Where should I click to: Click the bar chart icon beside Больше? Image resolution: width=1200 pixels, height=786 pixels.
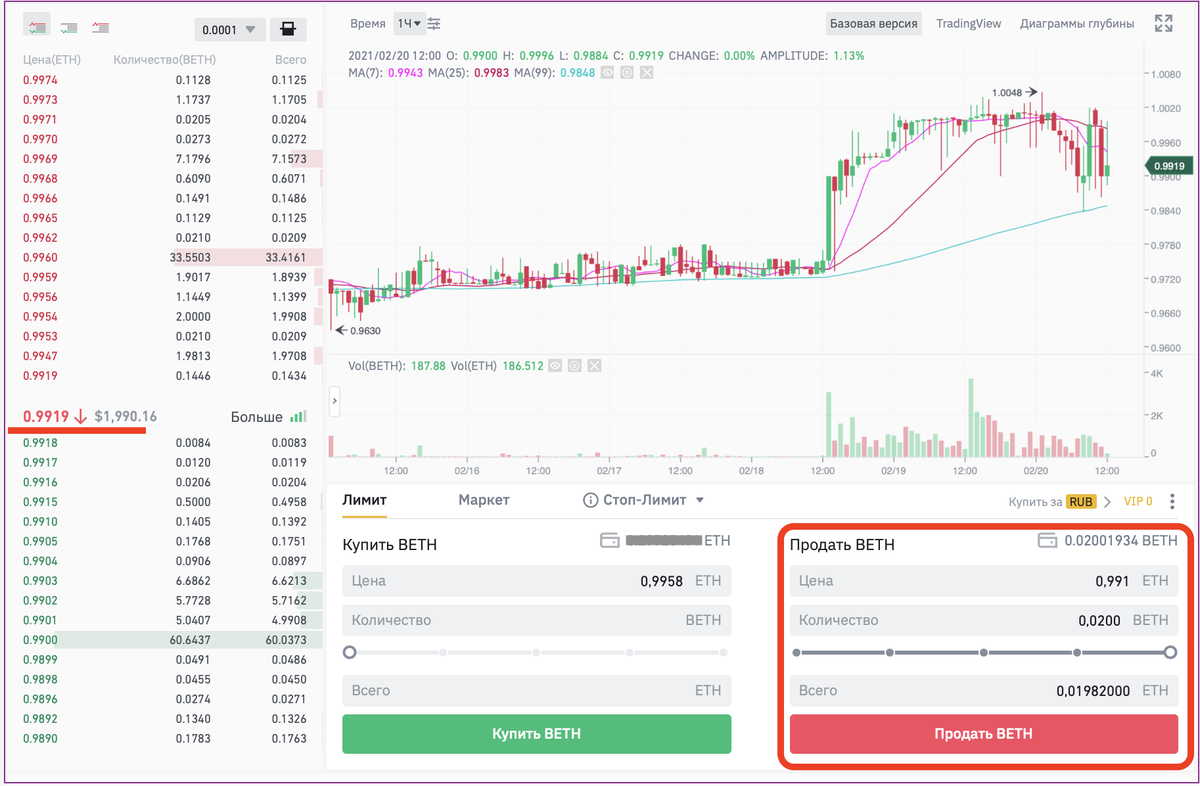pyautogui.click(x=297, y=416)
